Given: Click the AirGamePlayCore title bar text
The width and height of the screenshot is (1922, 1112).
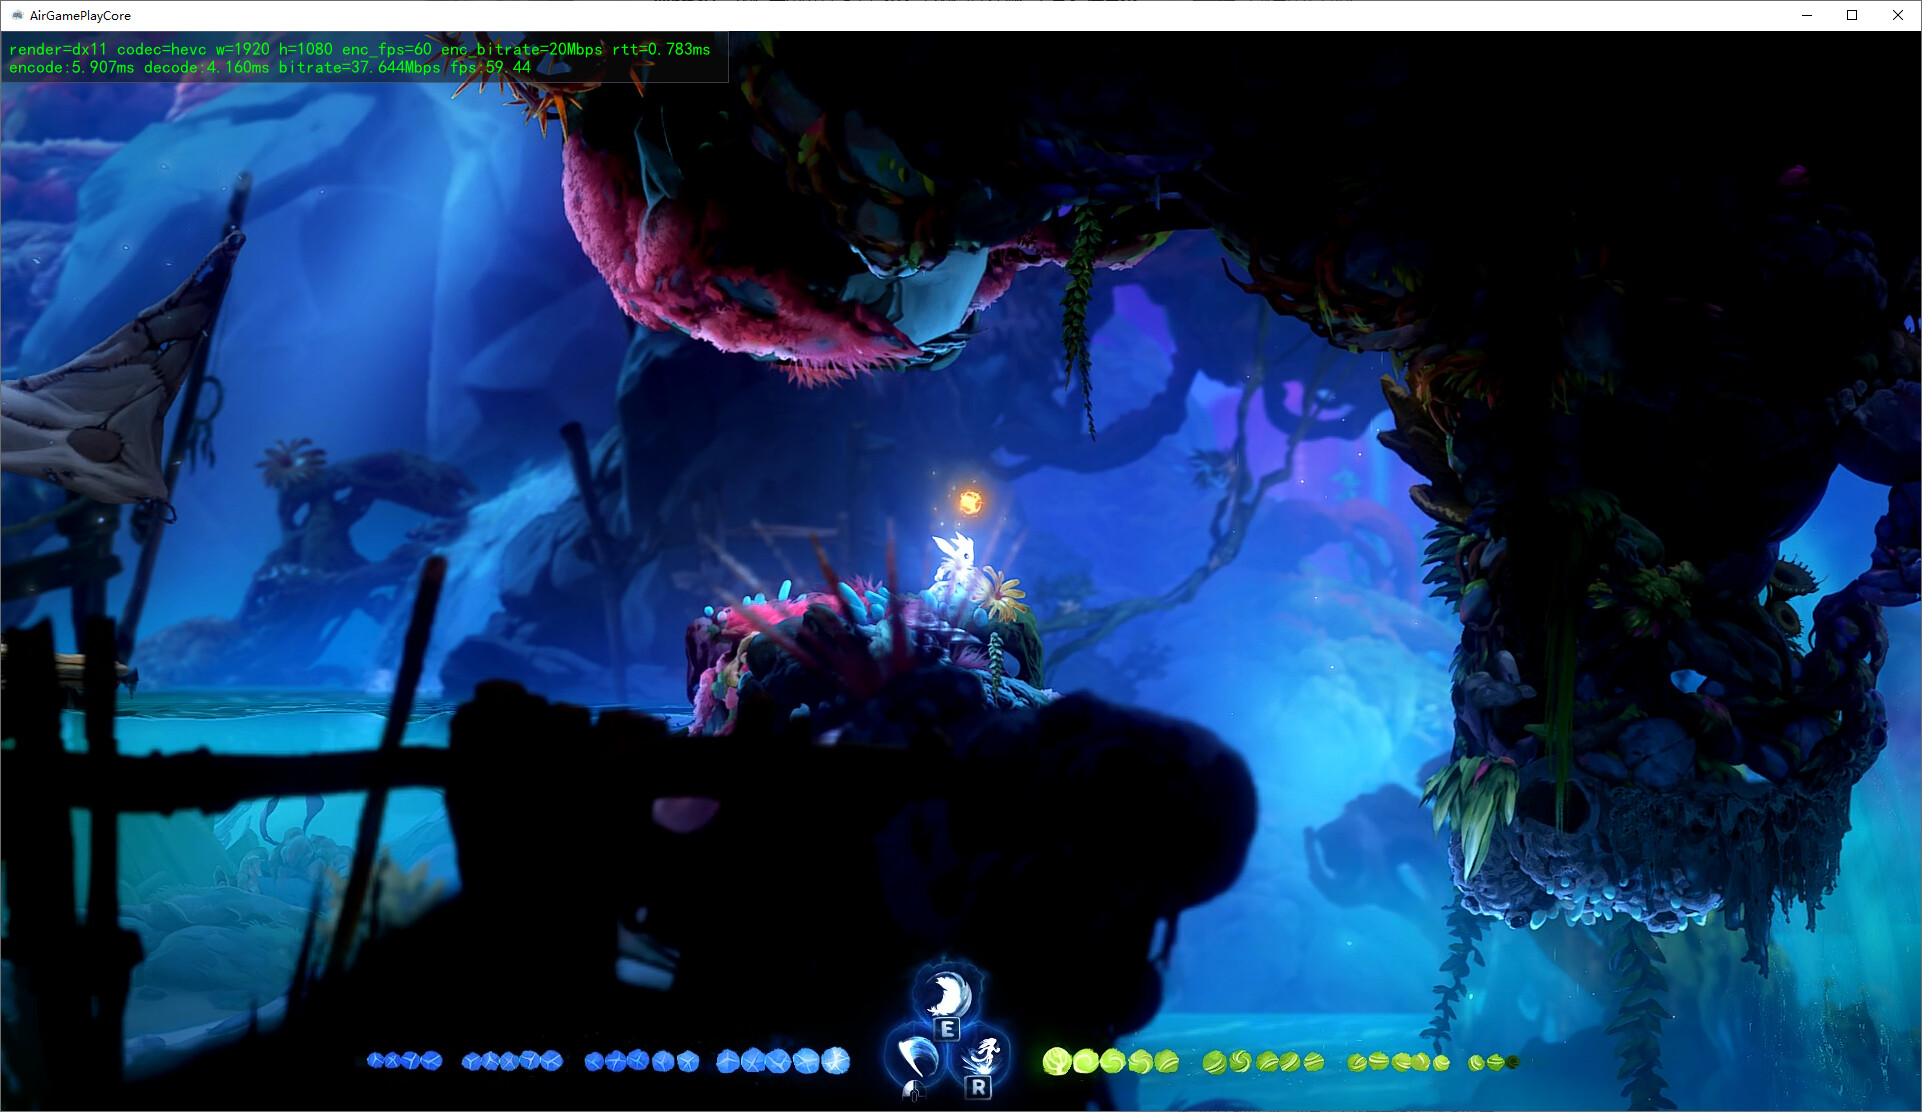Looking at the screenshot, I should click(79, 15).
